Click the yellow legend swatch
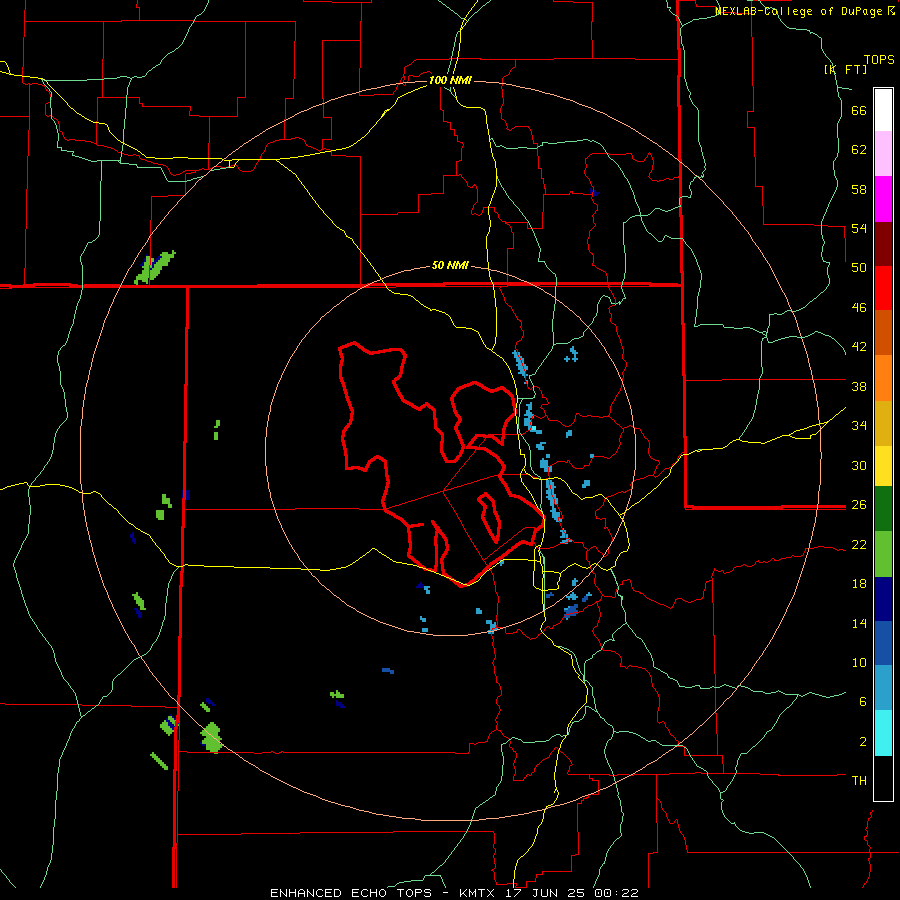The width and height of the screenshot is (900, 900). pos(883,465)
